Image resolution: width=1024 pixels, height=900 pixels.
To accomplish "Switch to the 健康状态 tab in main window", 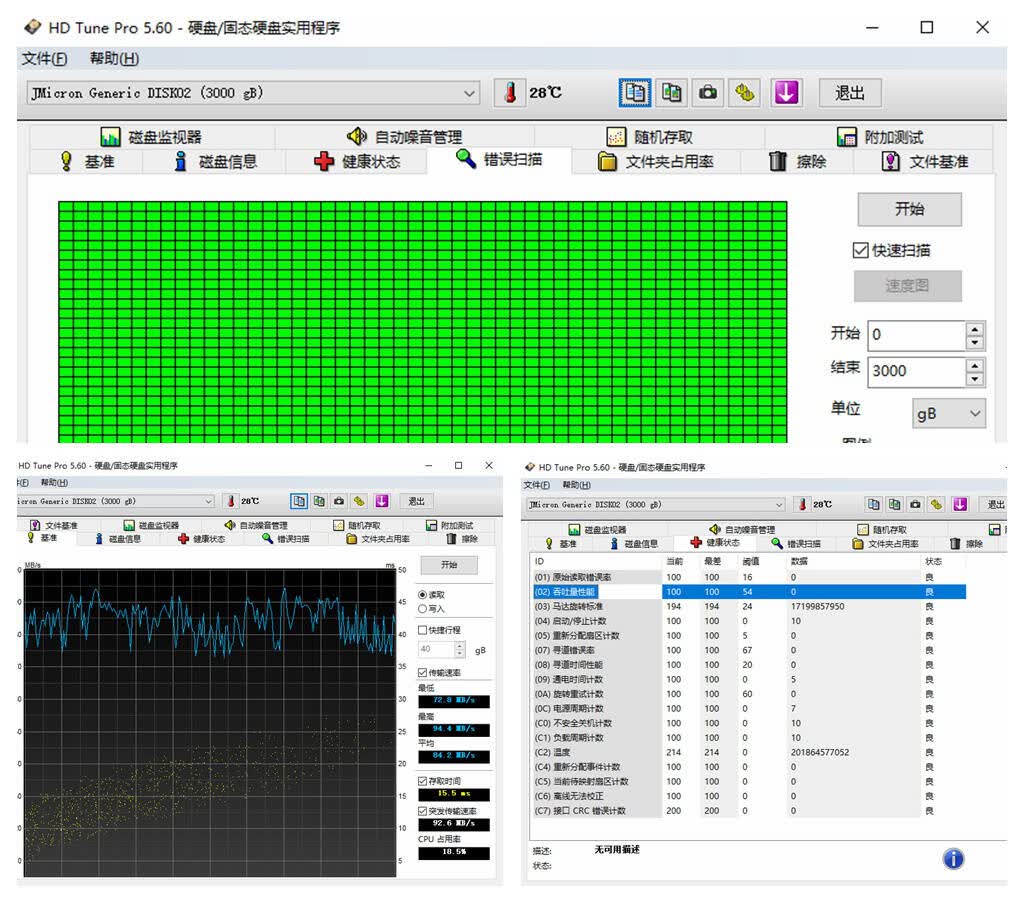I will (357, 161).
